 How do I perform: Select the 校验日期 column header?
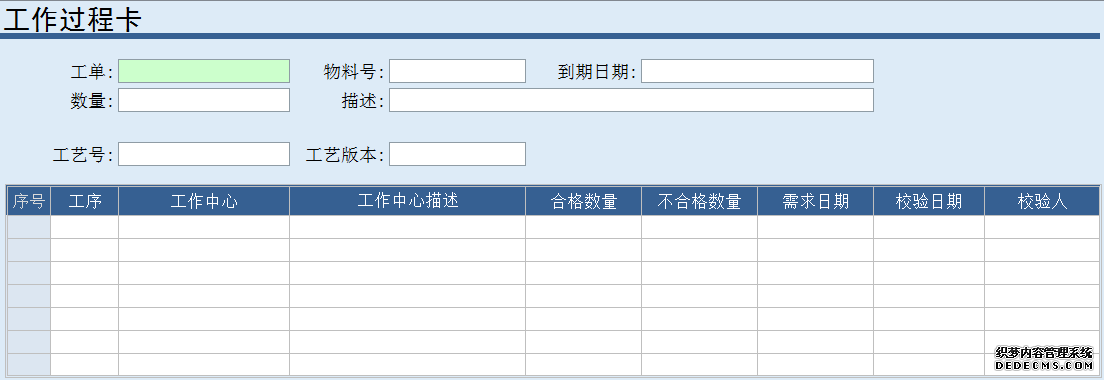point(929,201)
